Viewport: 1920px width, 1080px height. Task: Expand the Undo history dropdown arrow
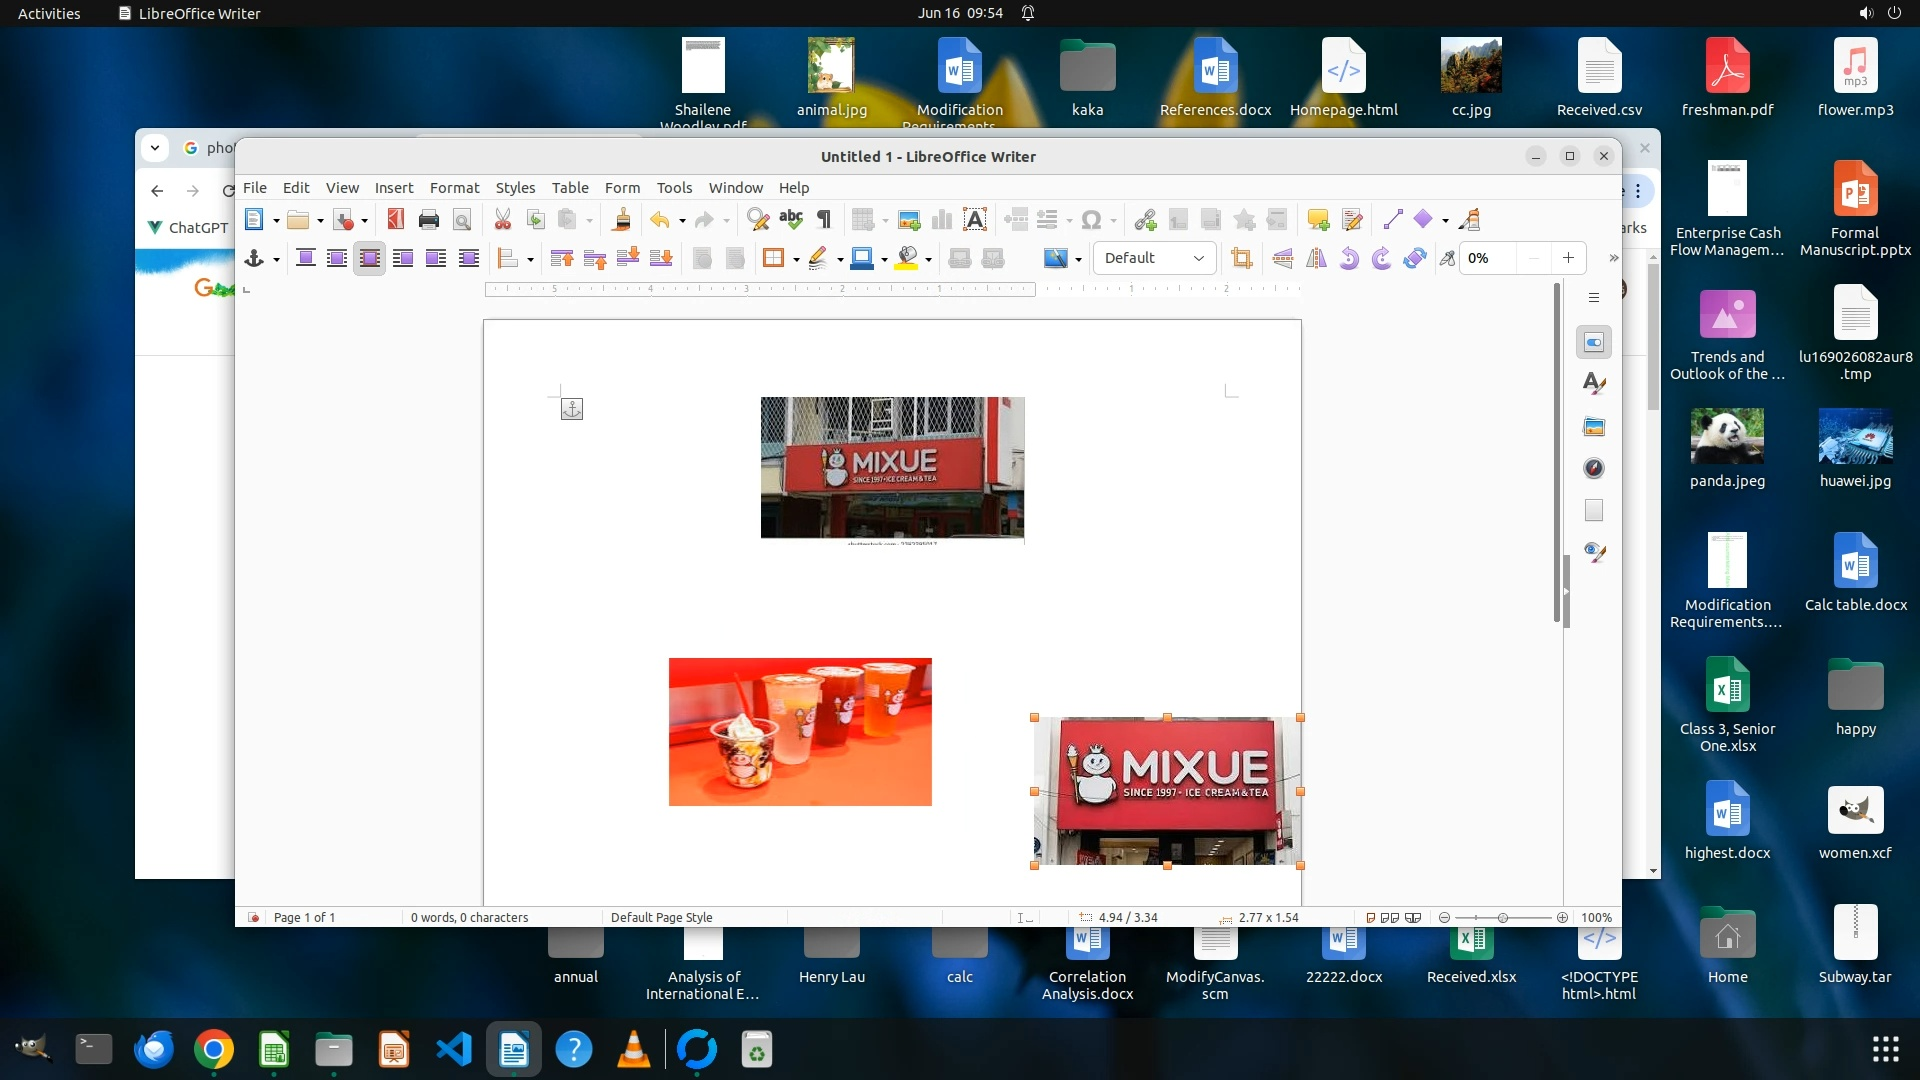click(682, 221)
